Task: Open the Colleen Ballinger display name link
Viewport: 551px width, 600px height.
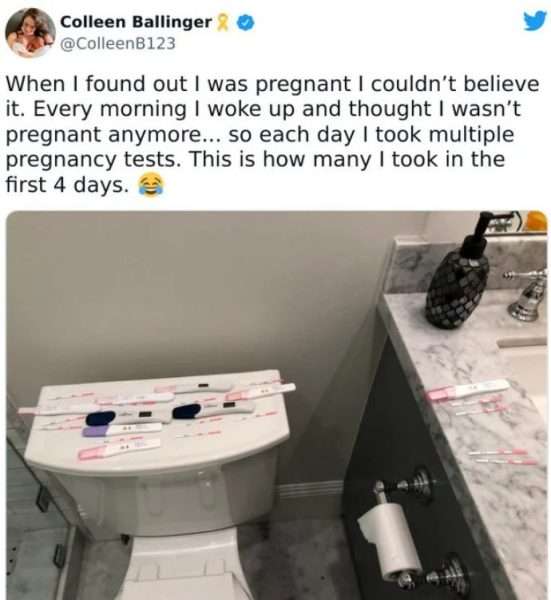Action: tap(136, 22)
